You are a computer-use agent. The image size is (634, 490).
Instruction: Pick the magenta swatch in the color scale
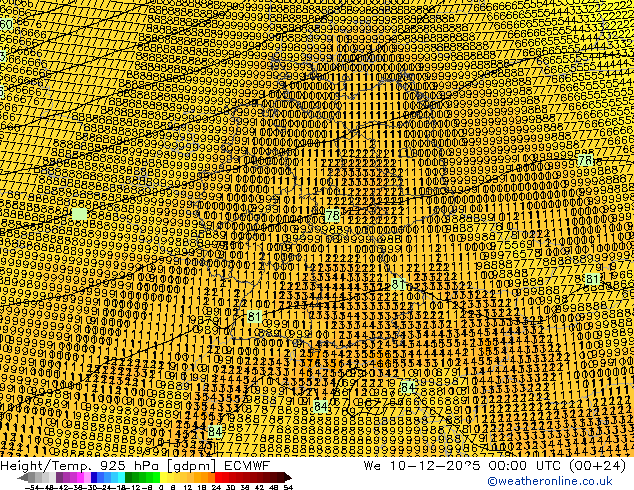[x=62, y=478]
